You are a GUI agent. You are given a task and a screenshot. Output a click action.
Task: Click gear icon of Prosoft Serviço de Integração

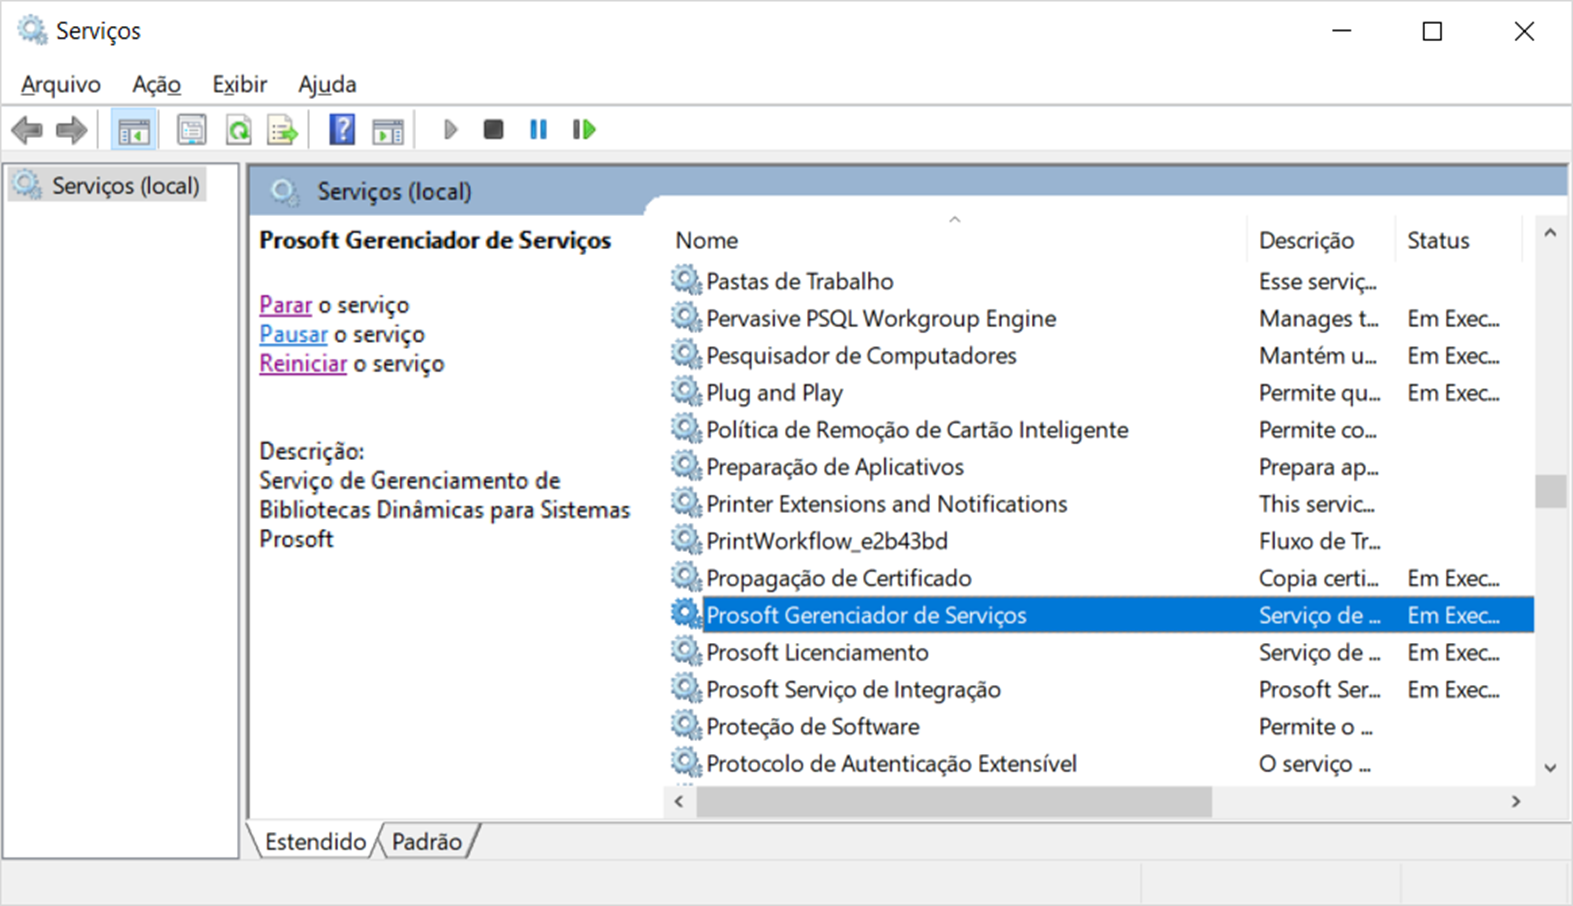(x=686, y=688)
